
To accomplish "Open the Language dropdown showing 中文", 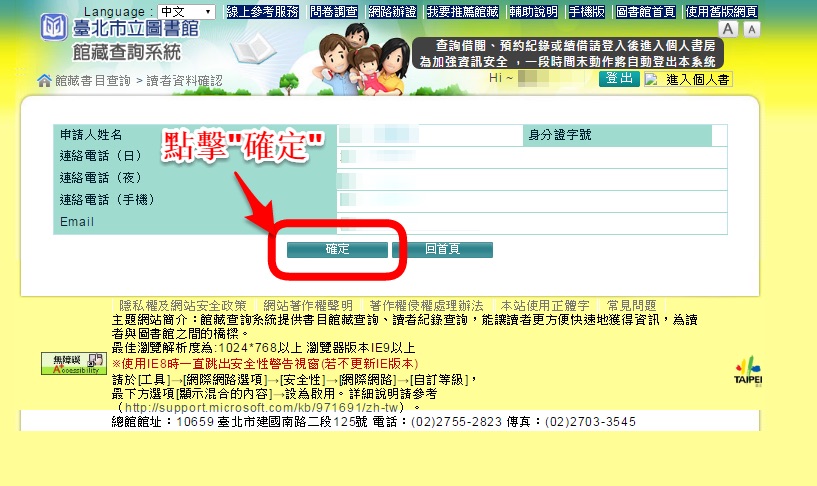I will 186,11.
